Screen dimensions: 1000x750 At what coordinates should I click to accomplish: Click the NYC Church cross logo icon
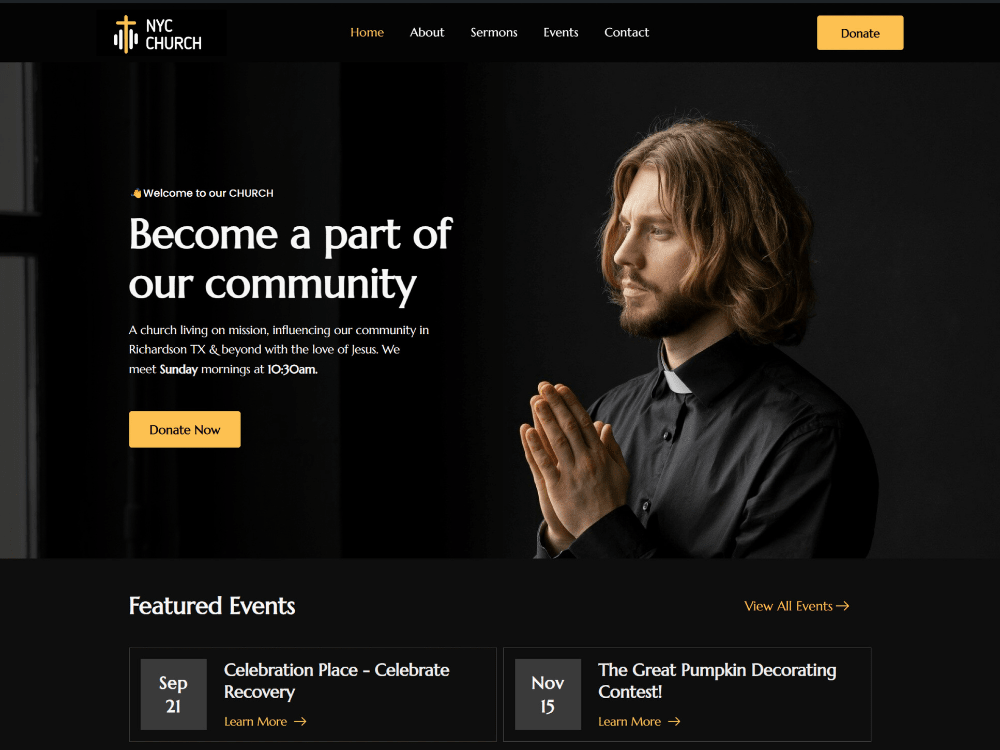(x=126, y=34)
